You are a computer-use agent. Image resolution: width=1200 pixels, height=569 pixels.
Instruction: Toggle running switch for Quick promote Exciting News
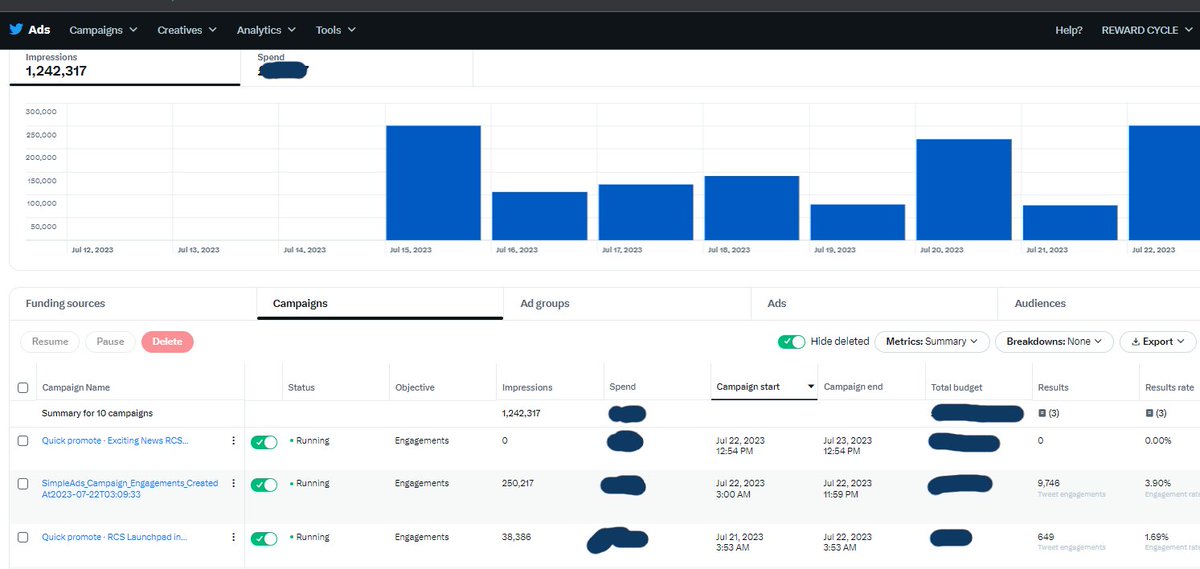(264, 441)
